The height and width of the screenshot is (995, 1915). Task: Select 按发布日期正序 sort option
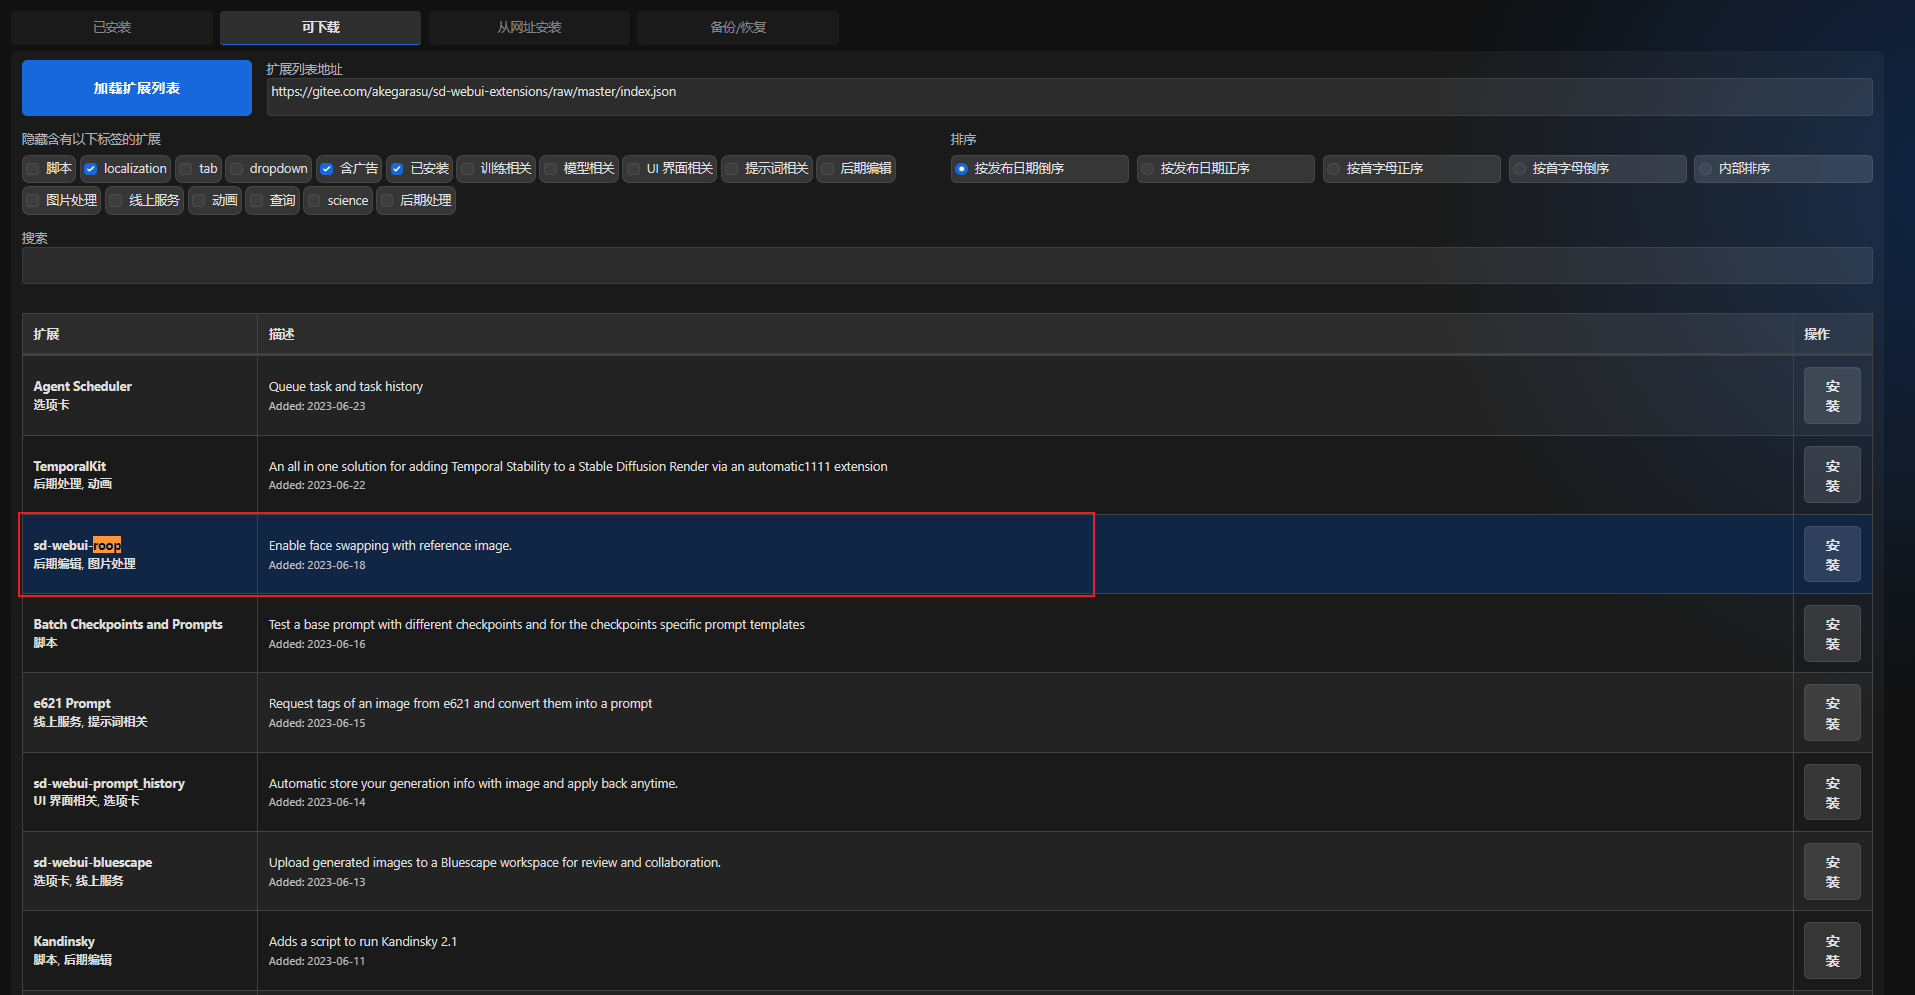[x=1225, y=169]
